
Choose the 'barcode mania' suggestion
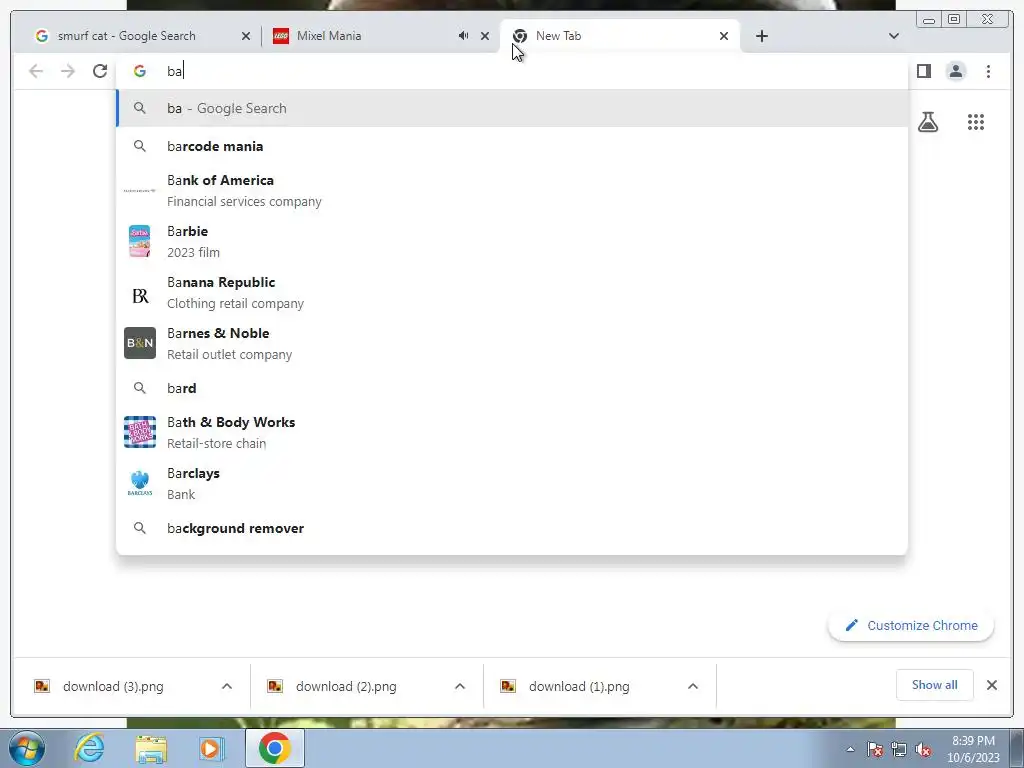click(512, 146)
